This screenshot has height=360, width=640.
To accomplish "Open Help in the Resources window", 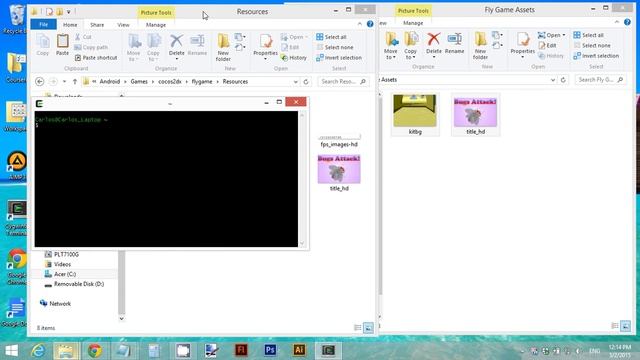I will (370, 24).
